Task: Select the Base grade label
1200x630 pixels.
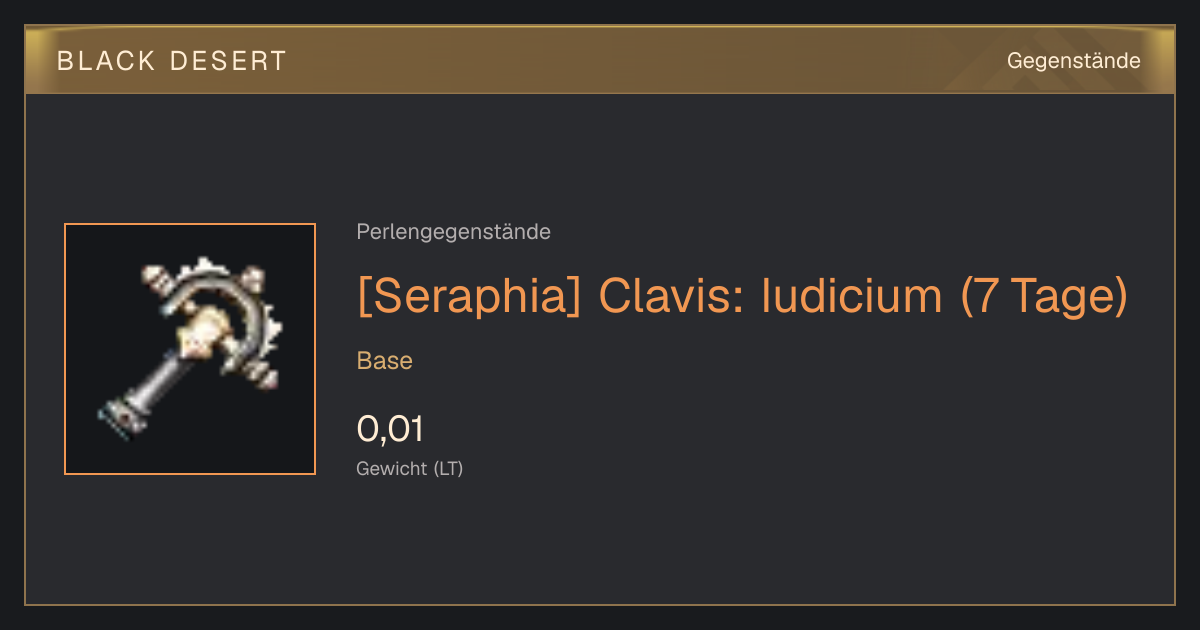Action: pos(385,361)
